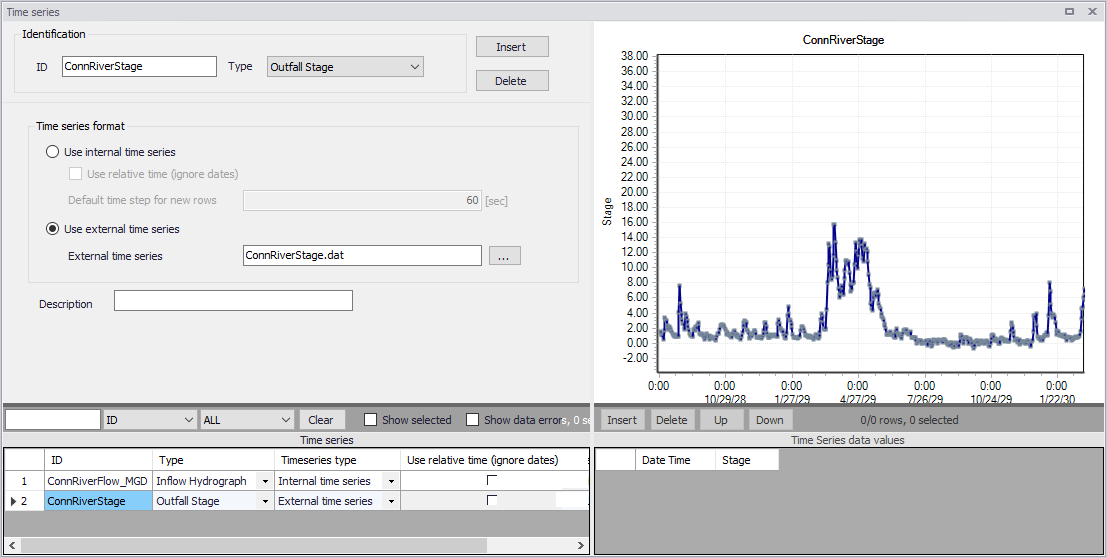Click the Description text field
This screenshot has width=1107, height=558.
(233, 300)
